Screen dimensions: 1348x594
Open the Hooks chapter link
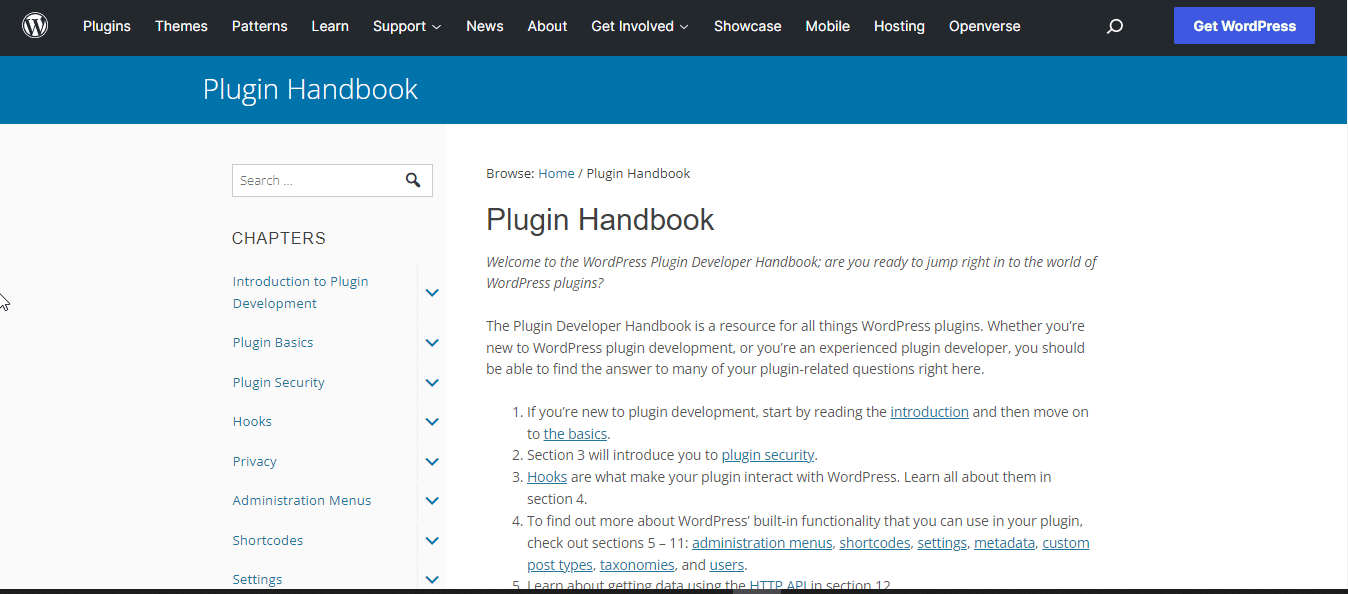252,421
